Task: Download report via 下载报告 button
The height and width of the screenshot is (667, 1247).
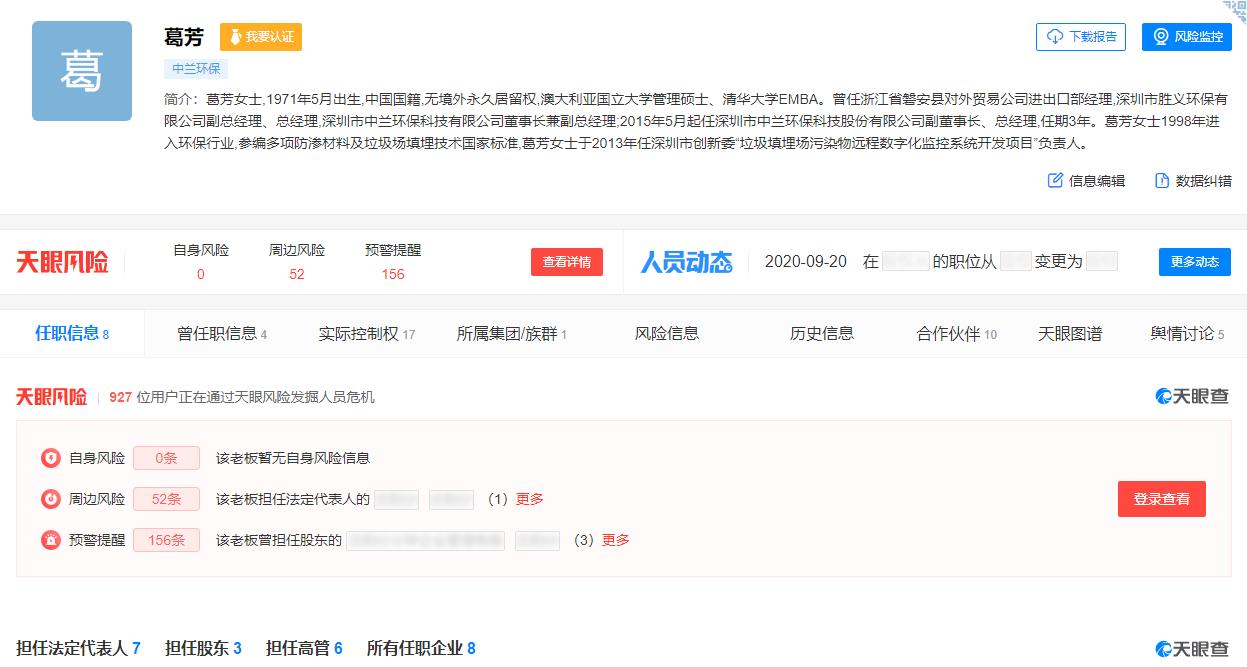Action: (1081, 37)
